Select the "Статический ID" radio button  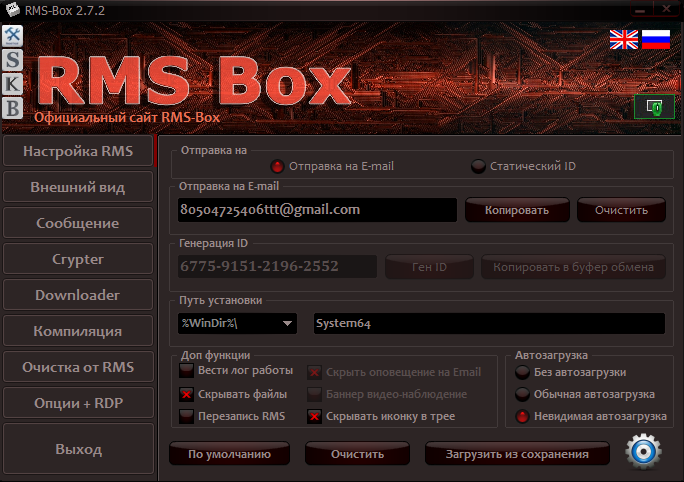click(x=478, y=166)
